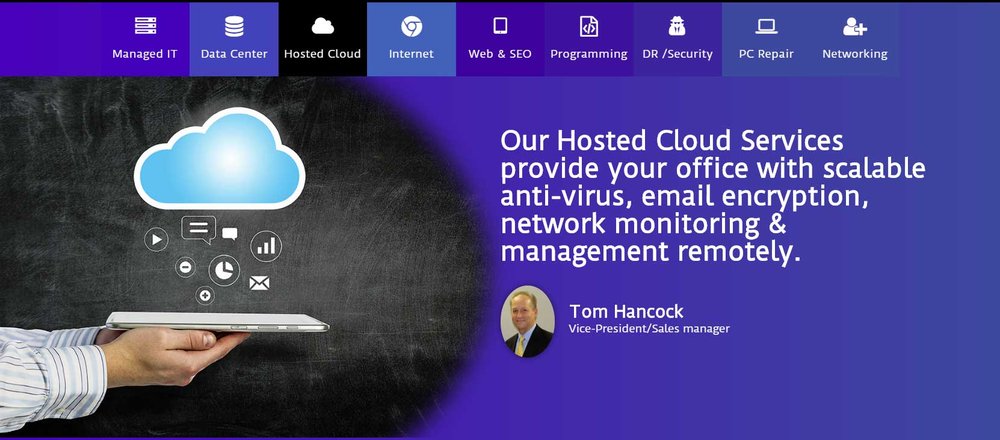Click the play button icon under cloud

pos(155,239)
